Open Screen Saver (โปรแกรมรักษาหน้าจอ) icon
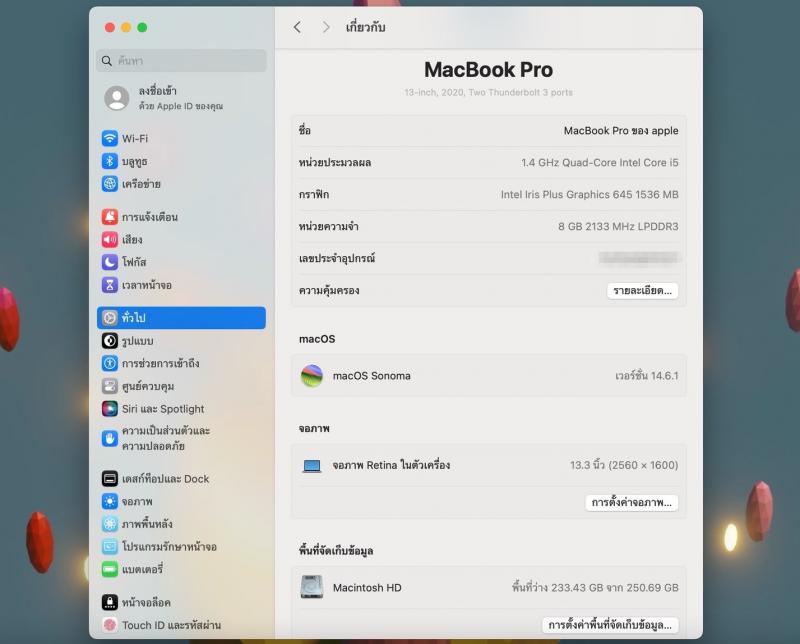The width and height of the screenshot is (800, 644). [x=110, y=547]
